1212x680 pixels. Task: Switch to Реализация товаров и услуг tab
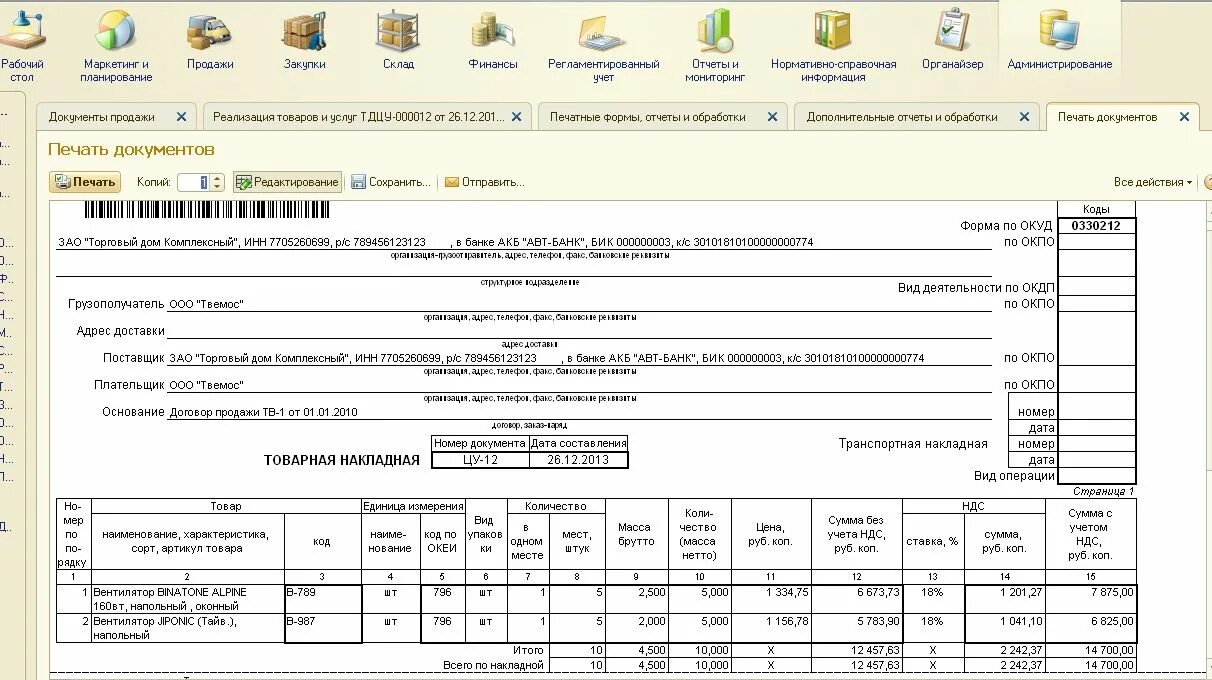tap(358, 117)
